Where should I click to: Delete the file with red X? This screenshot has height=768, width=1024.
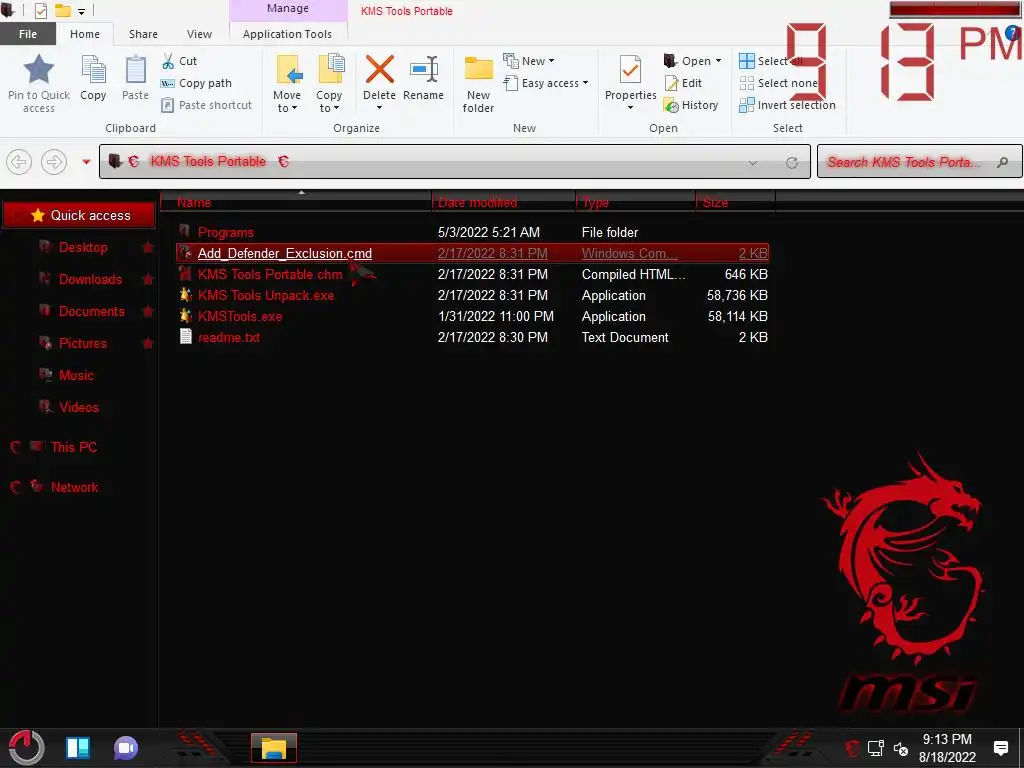coord(379,69)
